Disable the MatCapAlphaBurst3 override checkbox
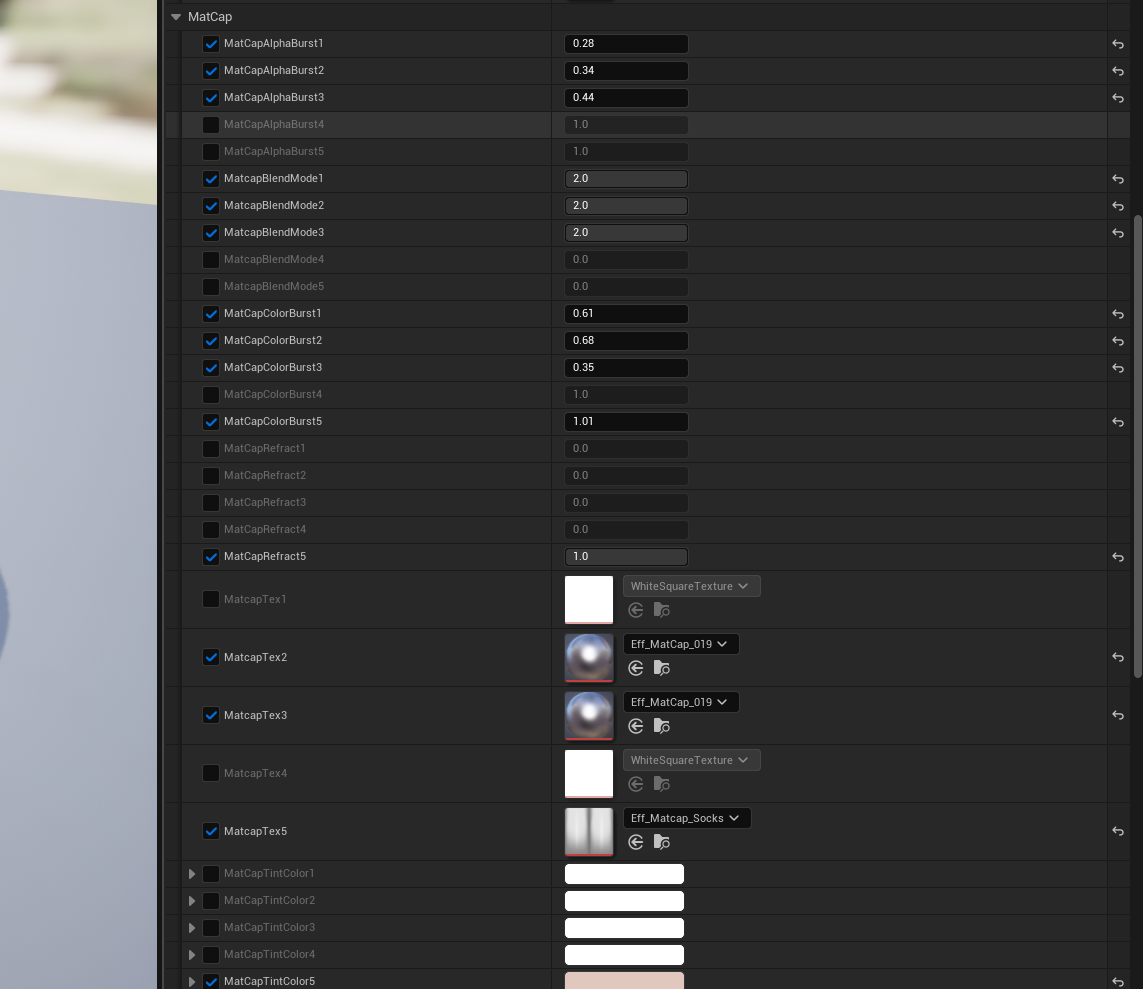Image resolution: width=1143 pixels, height=989 pixels. (x=211, y=98)
